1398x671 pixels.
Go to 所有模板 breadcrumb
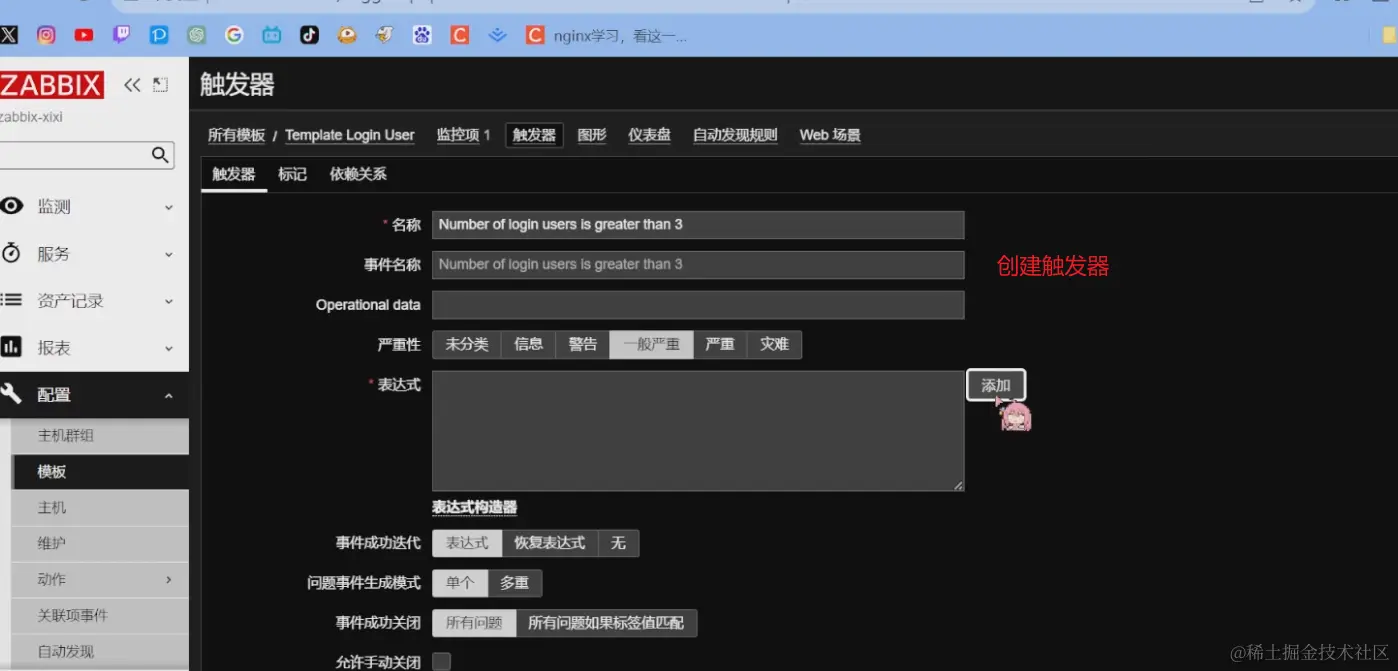point(237,135)
